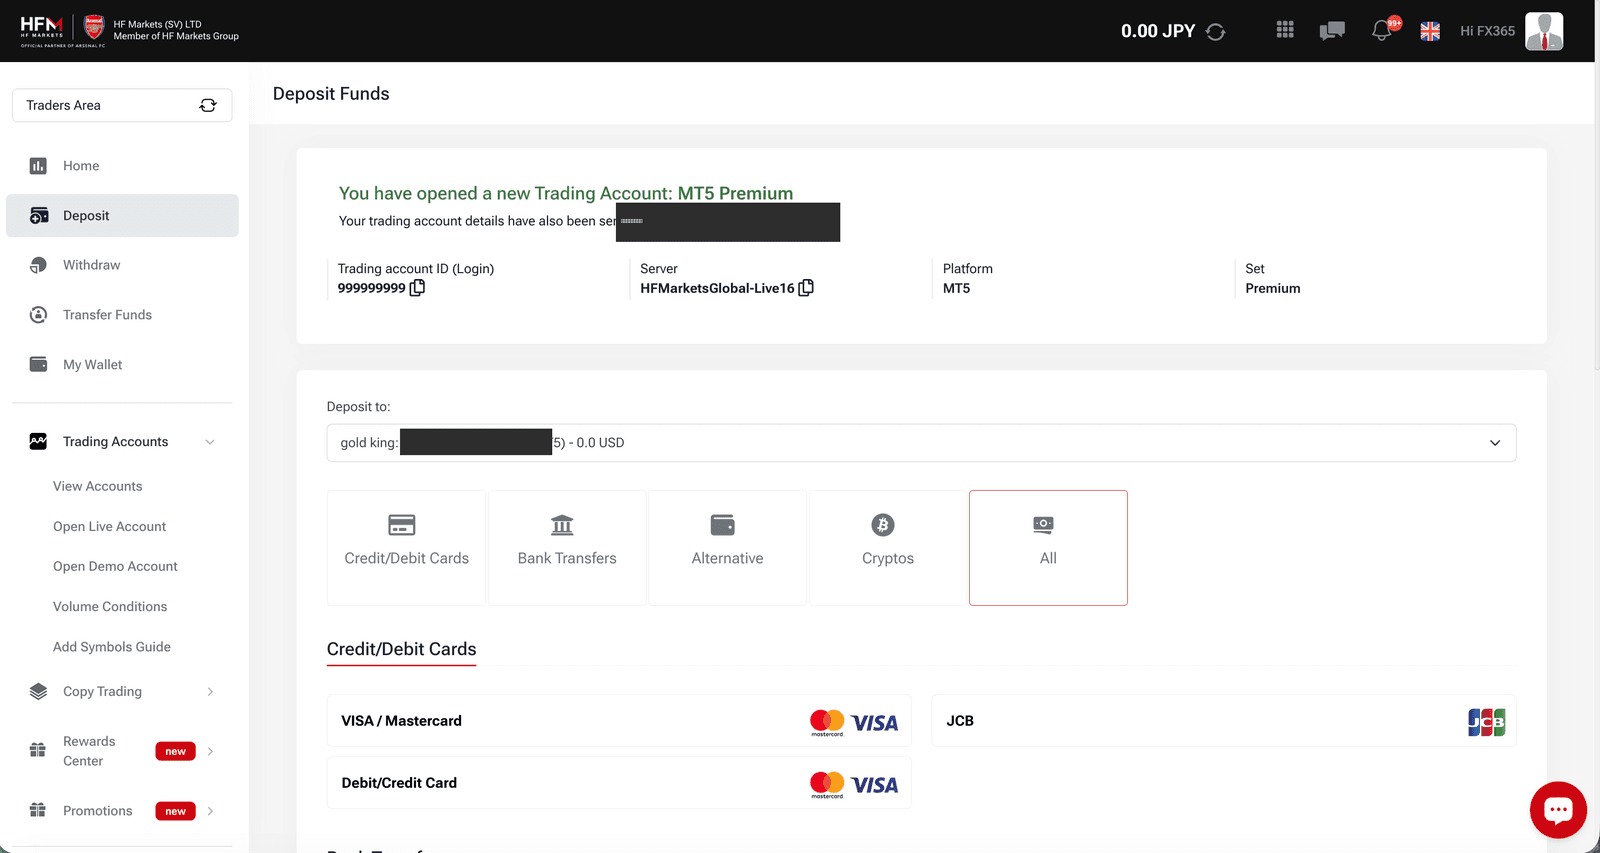Viewport: 1600px width, 853px height.
Task: Click Mastercard logo in Debit/Credit Card row
Action: [827, 785]
